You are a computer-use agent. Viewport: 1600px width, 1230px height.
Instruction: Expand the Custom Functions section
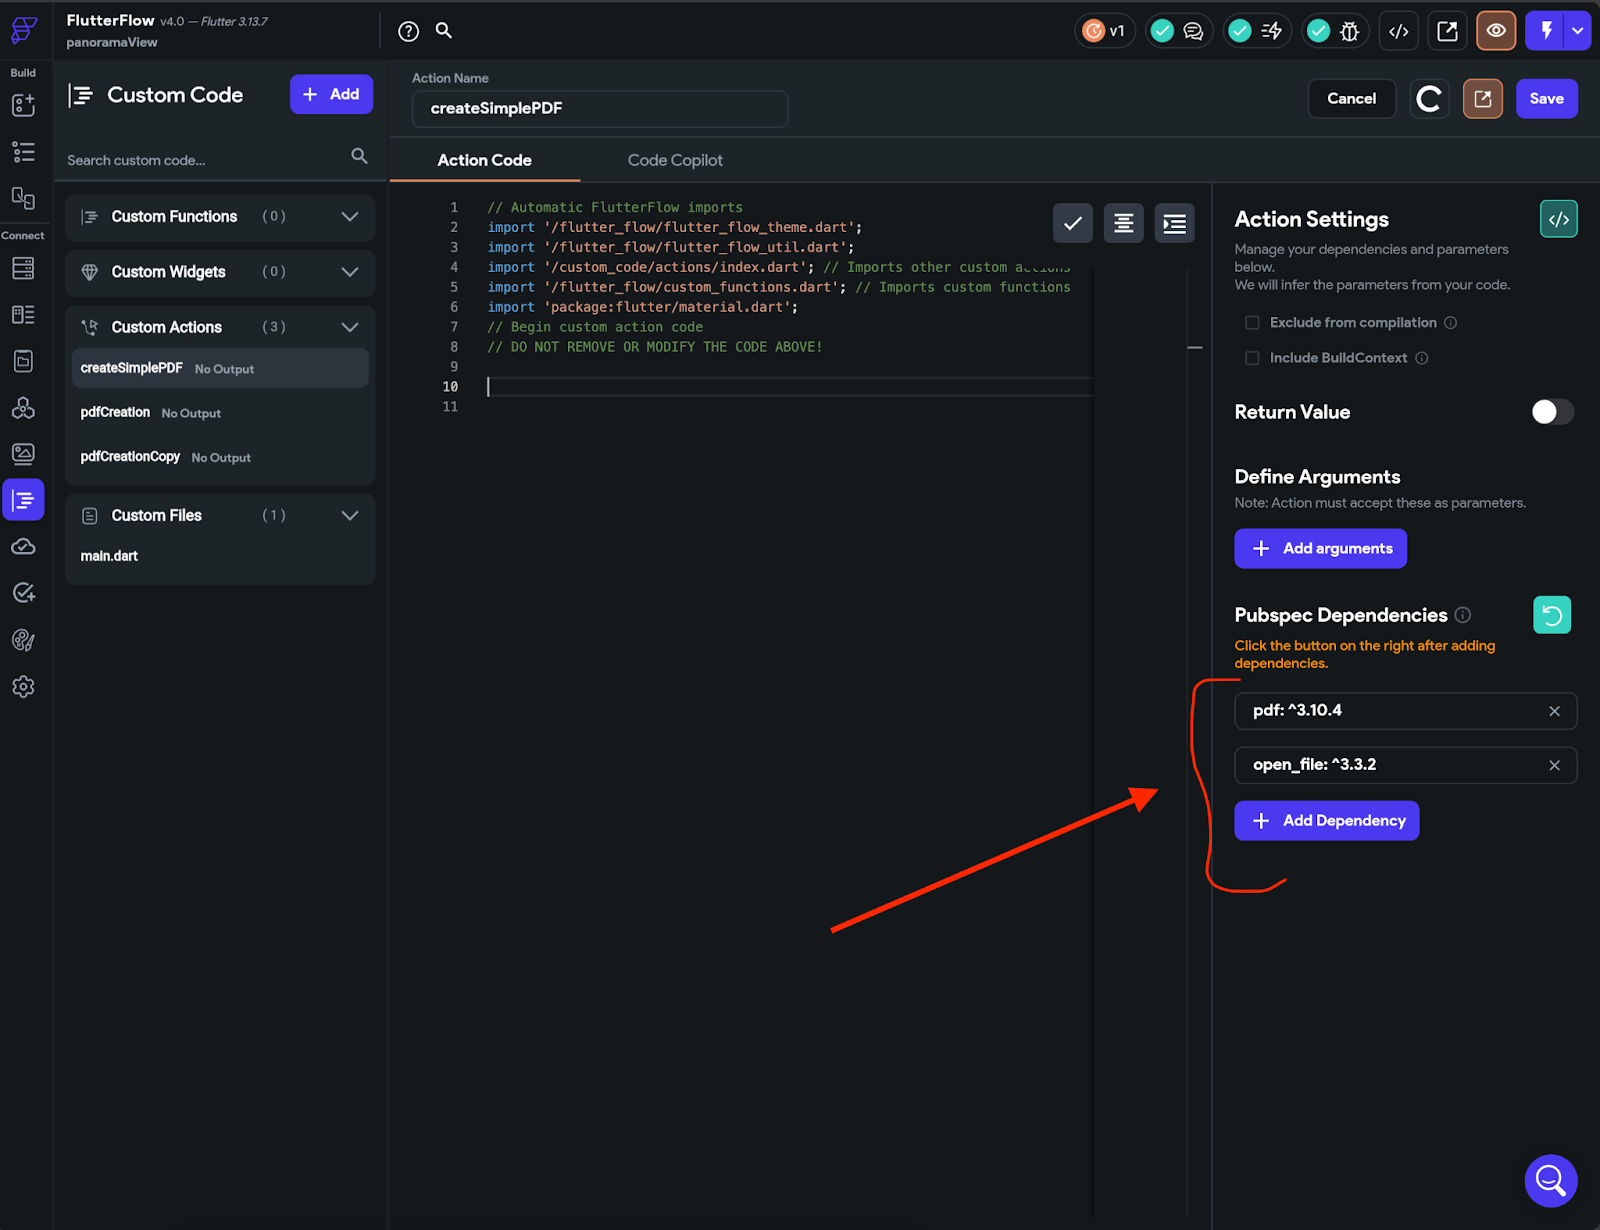click(350, 217)
